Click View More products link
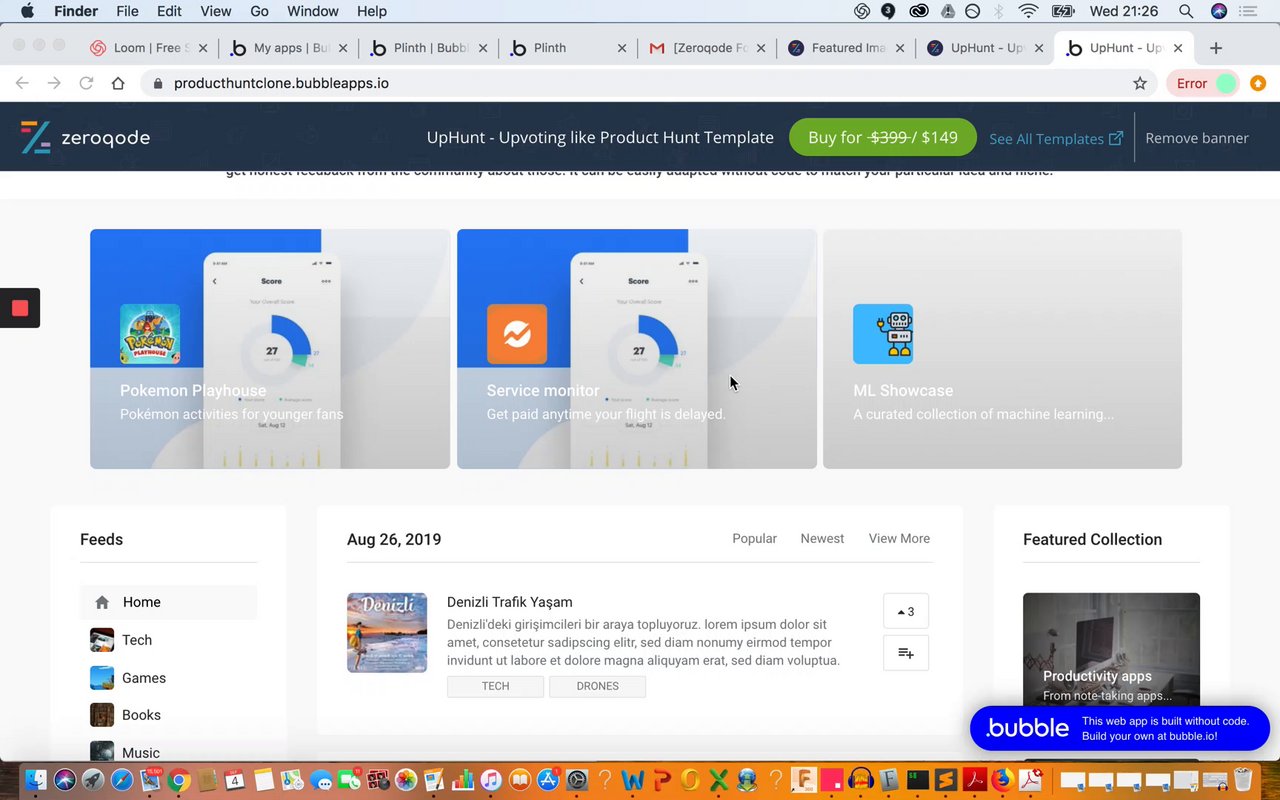This screenshot has height=800, width=1280. click(899, 538)
